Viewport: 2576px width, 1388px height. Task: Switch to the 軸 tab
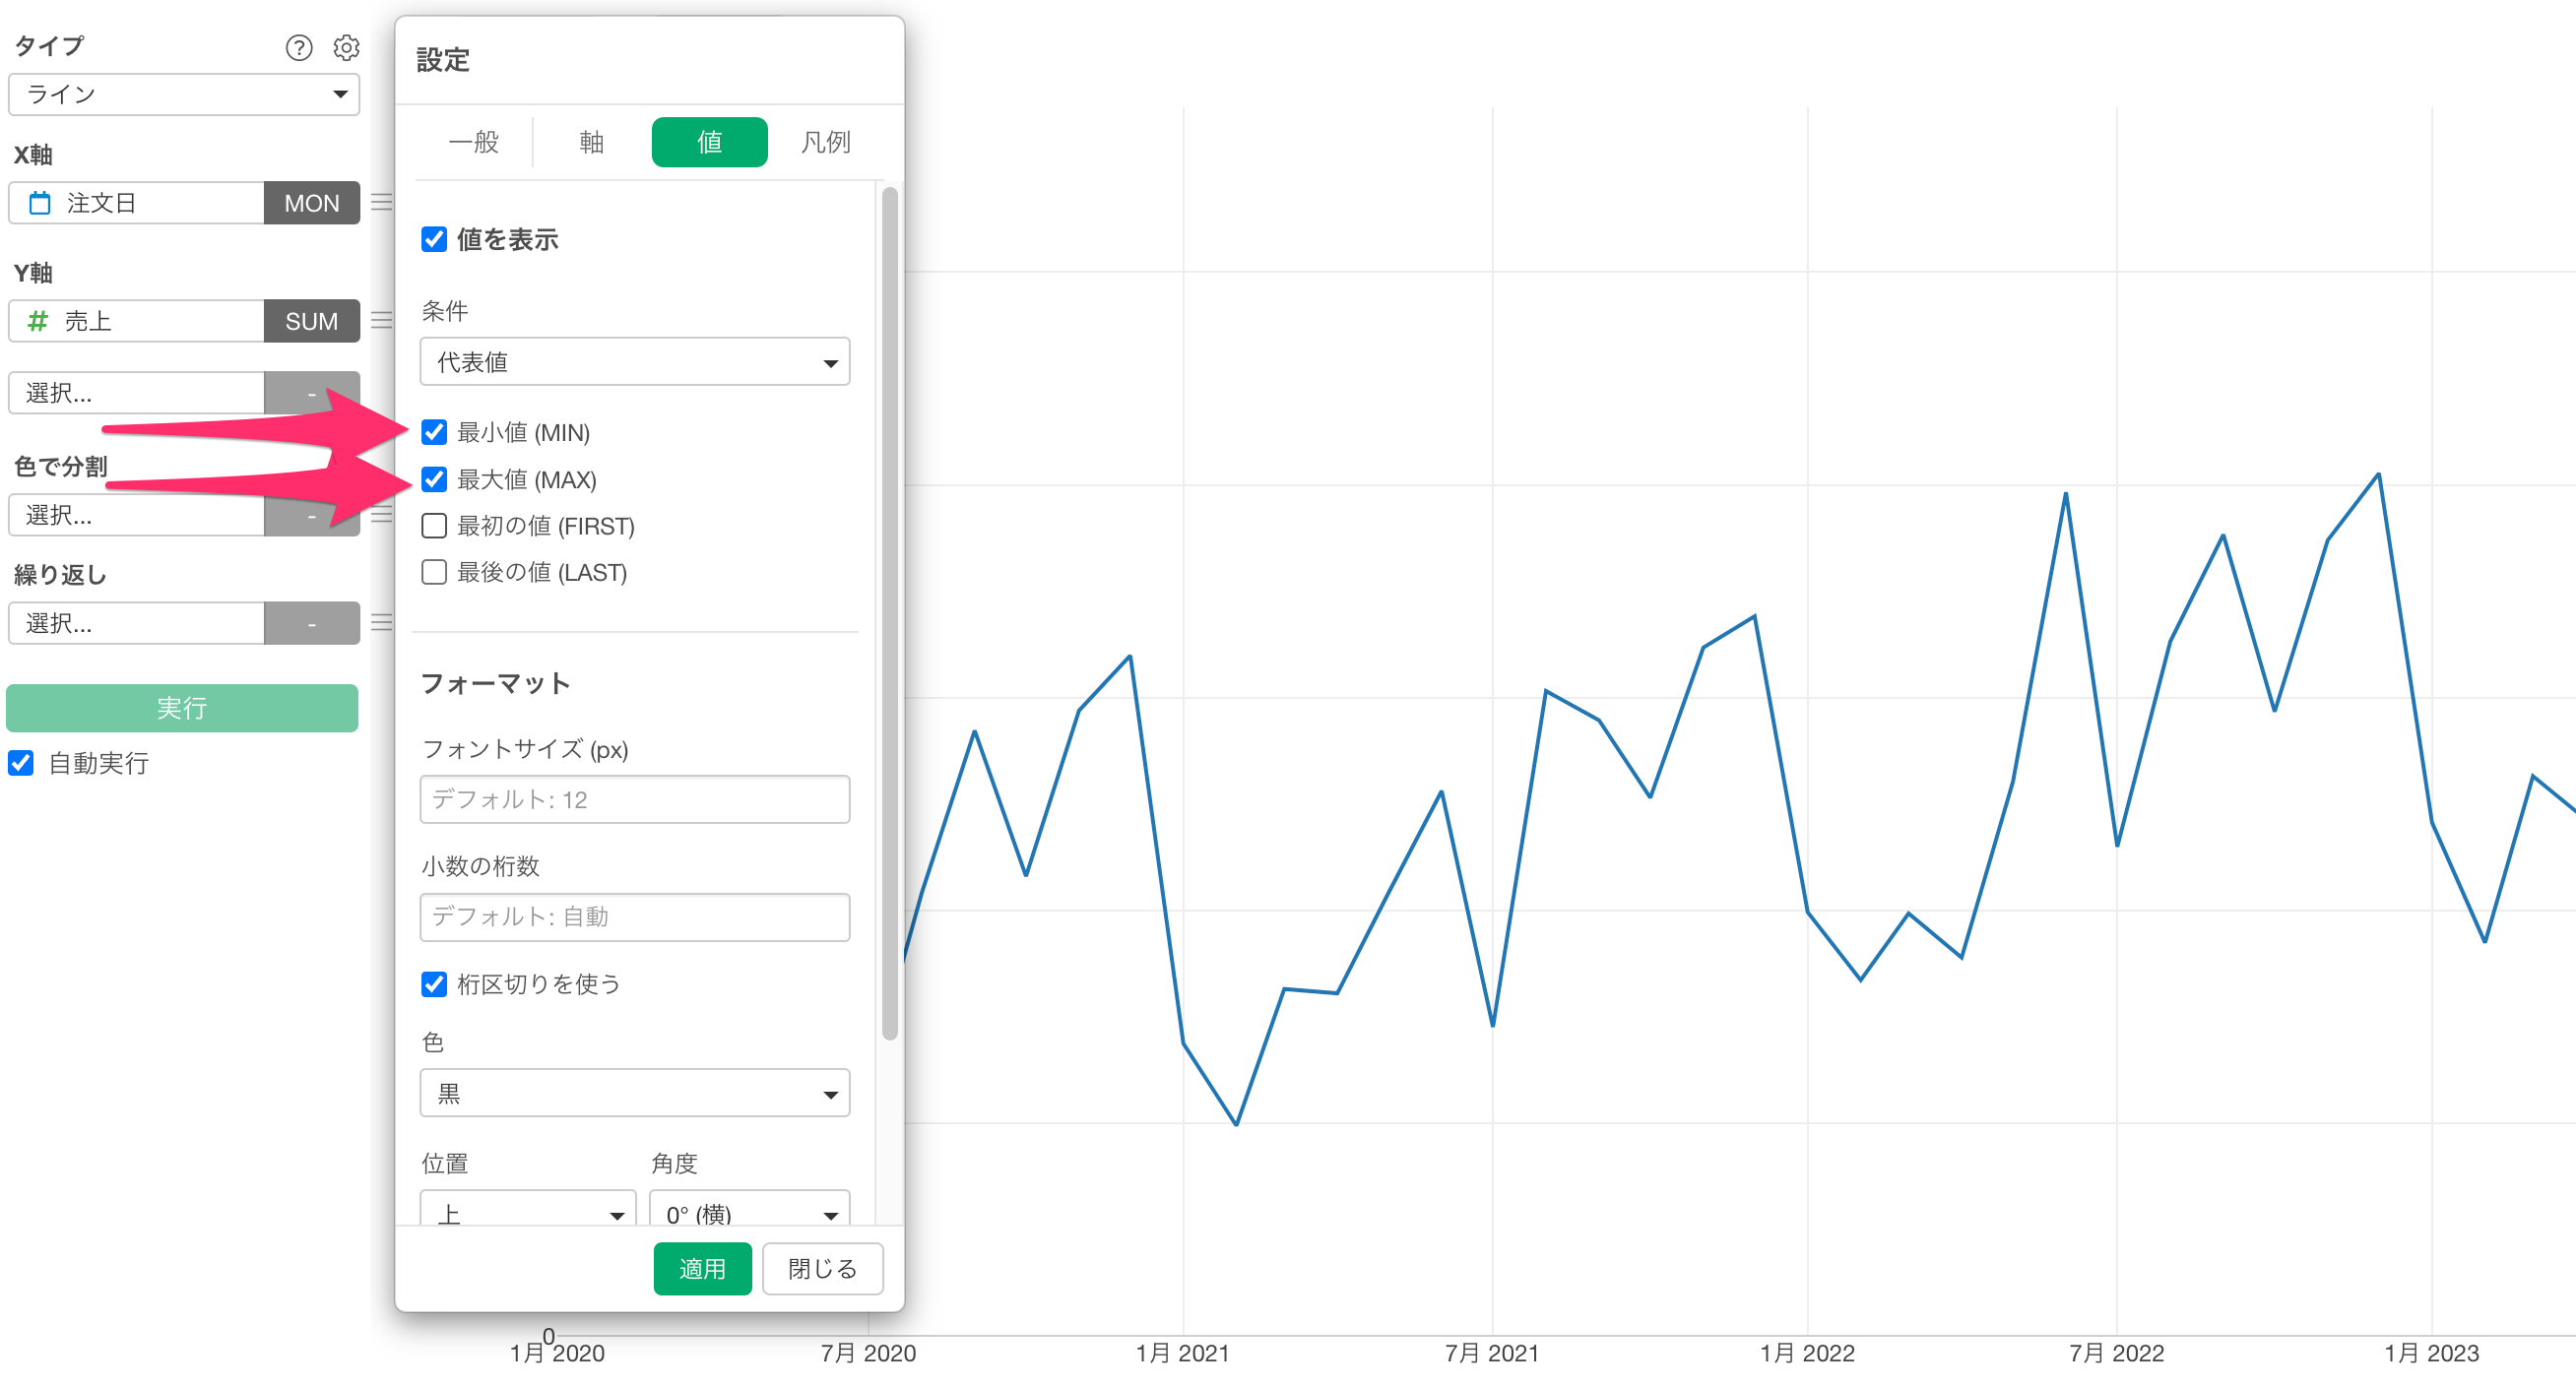pos(591,142)
